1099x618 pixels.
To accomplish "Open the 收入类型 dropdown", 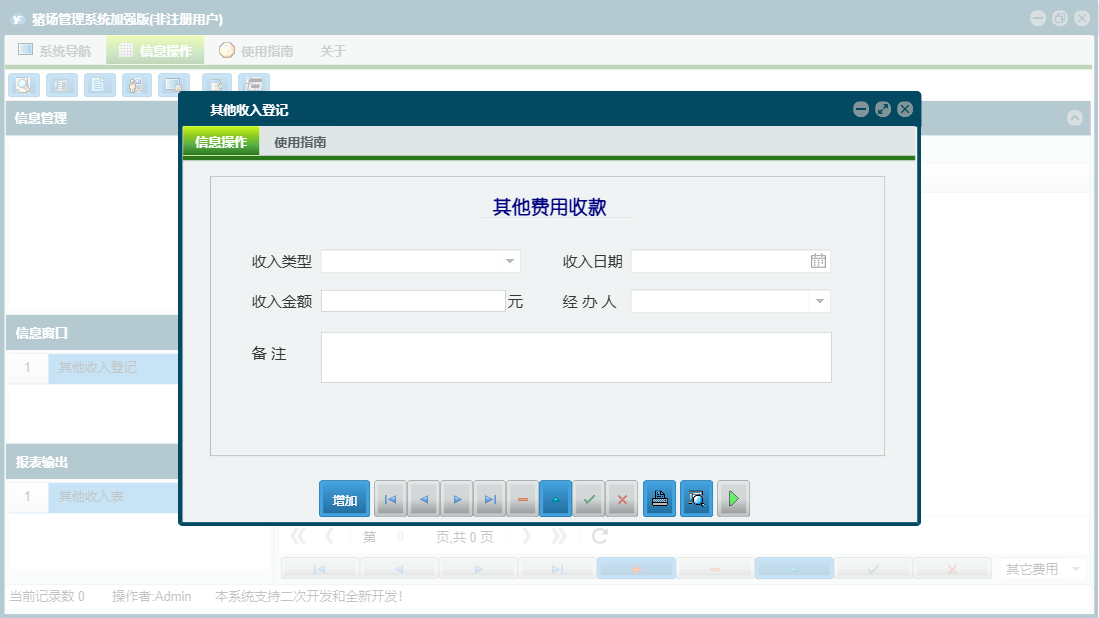I will pyautogui.click(x=508, y=261).
